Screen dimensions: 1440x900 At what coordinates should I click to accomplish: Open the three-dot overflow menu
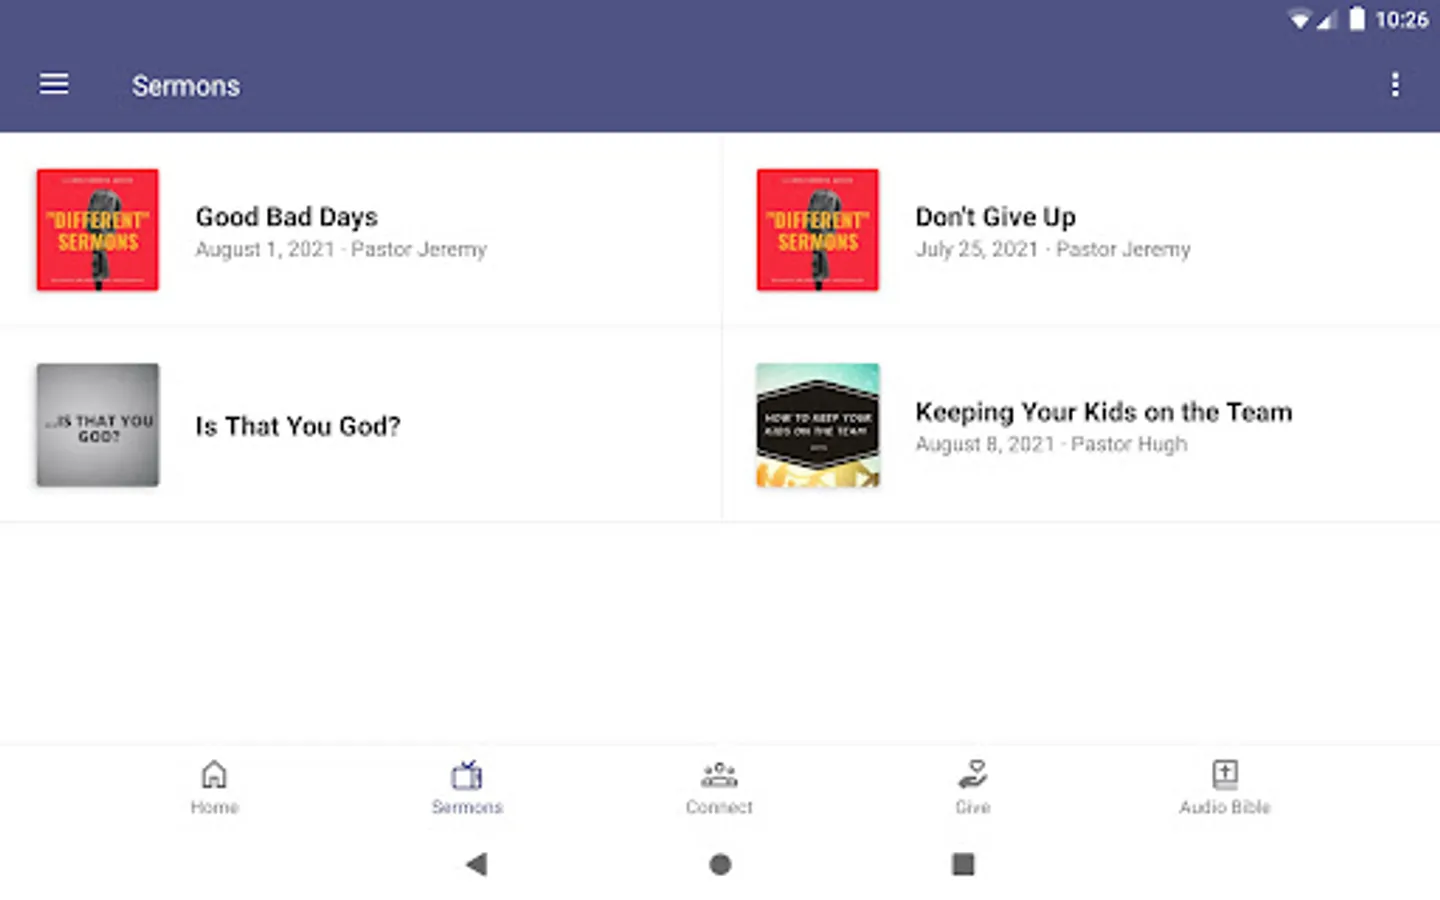click(1395, 85)
